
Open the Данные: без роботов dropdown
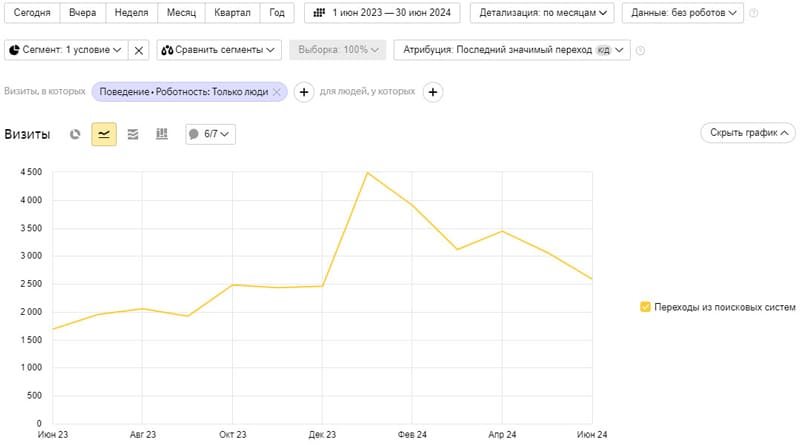pos(683,13)
